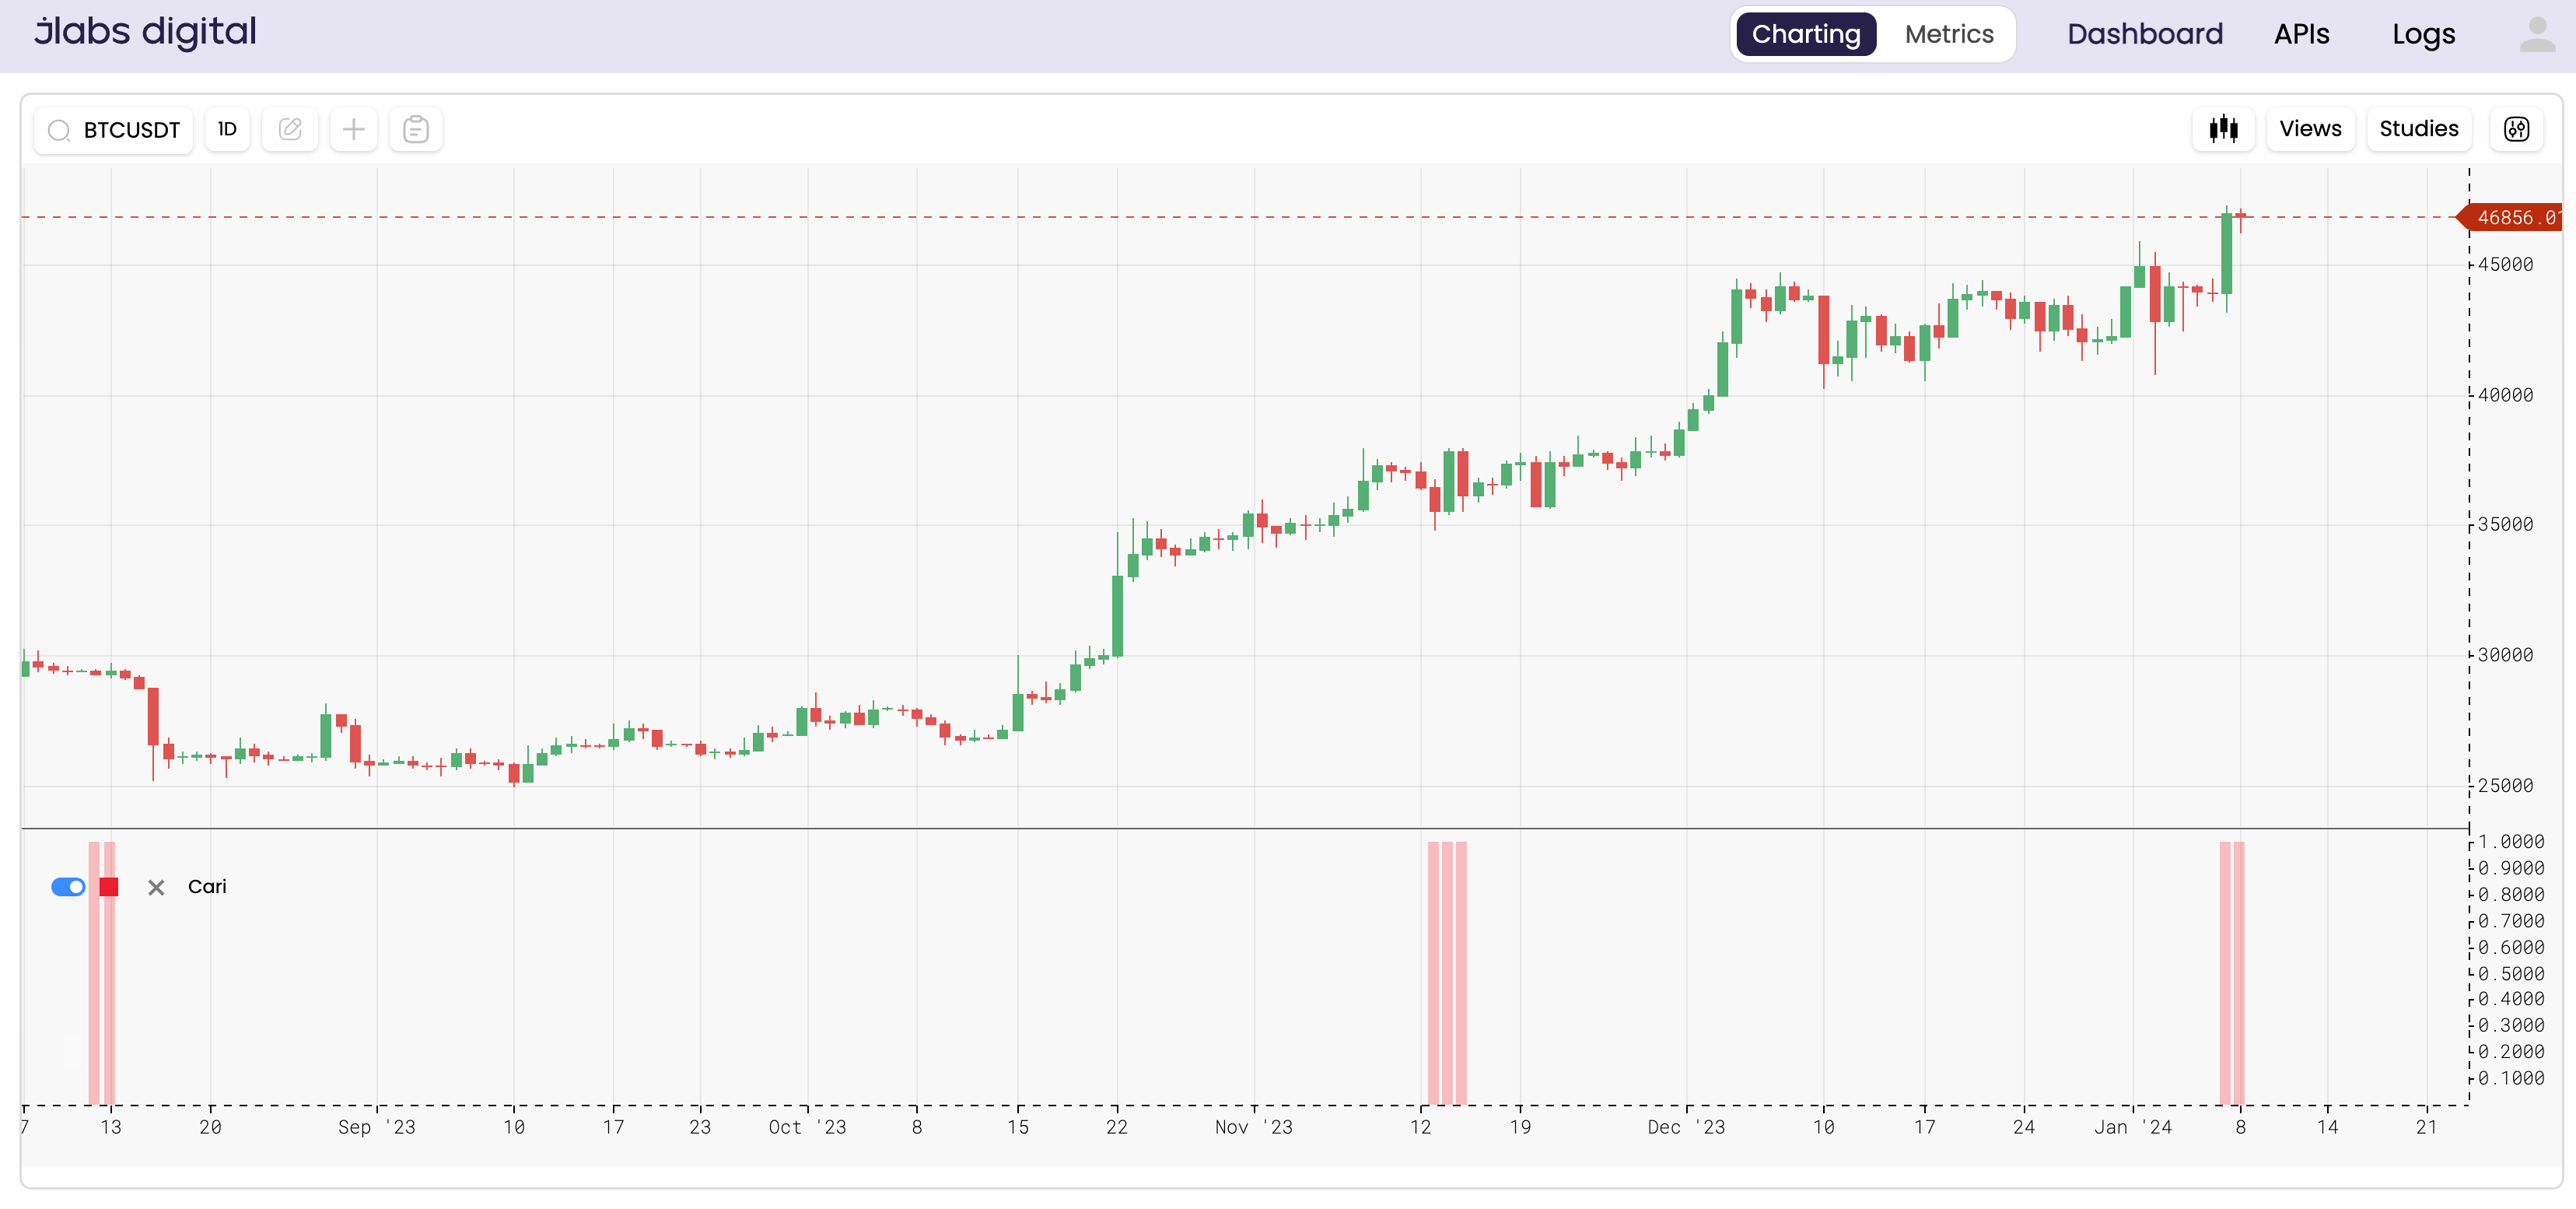Go to the Dashboard page
This screenshot has width=2576, height=1209.
pyautogui.click(x=2144, y=34)
